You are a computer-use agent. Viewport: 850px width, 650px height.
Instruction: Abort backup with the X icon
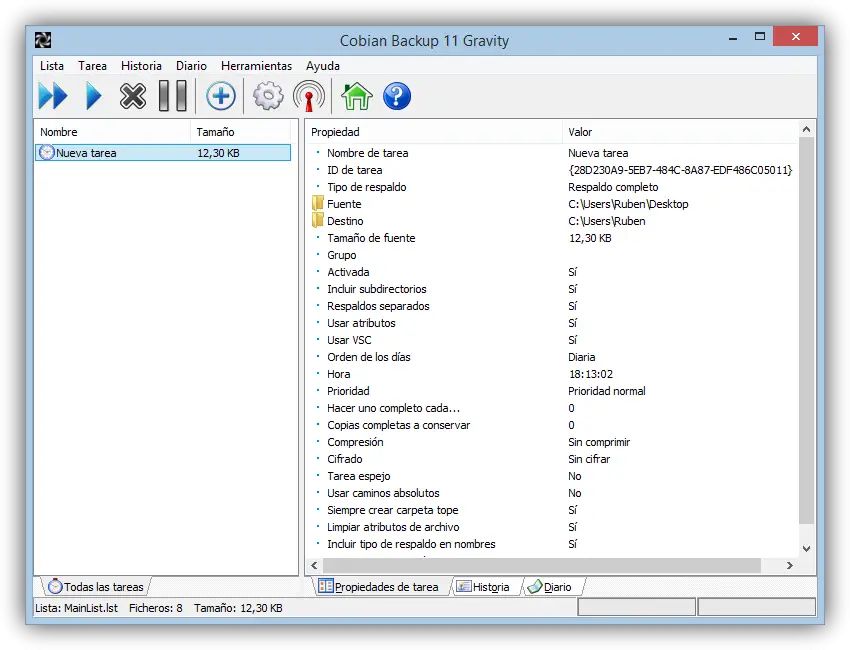(x=133, y=96)
